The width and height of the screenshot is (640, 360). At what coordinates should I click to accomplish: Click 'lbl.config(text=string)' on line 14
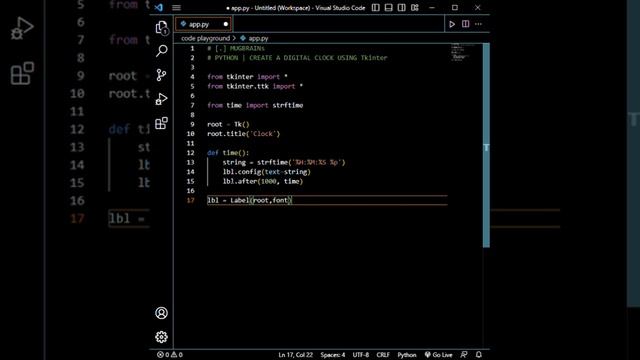coord(267,172)
